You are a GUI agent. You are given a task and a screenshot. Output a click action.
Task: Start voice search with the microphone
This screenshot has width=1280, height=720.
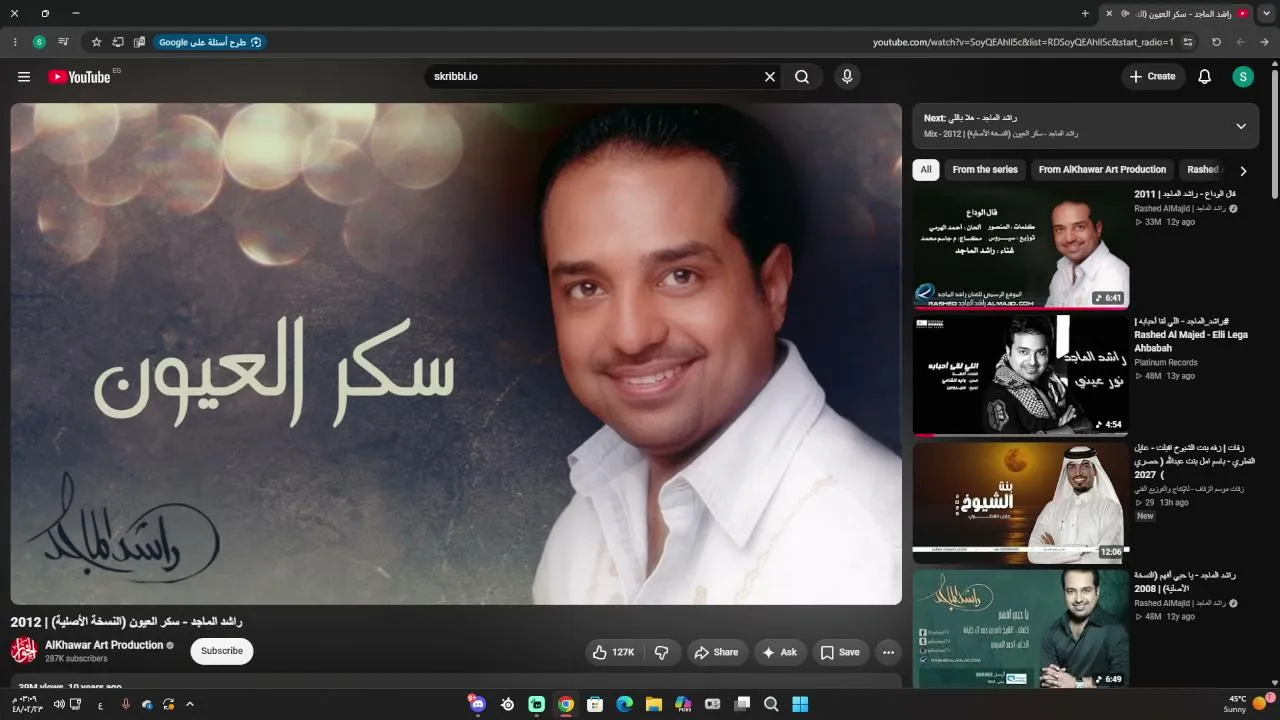(x=847, y=77)
